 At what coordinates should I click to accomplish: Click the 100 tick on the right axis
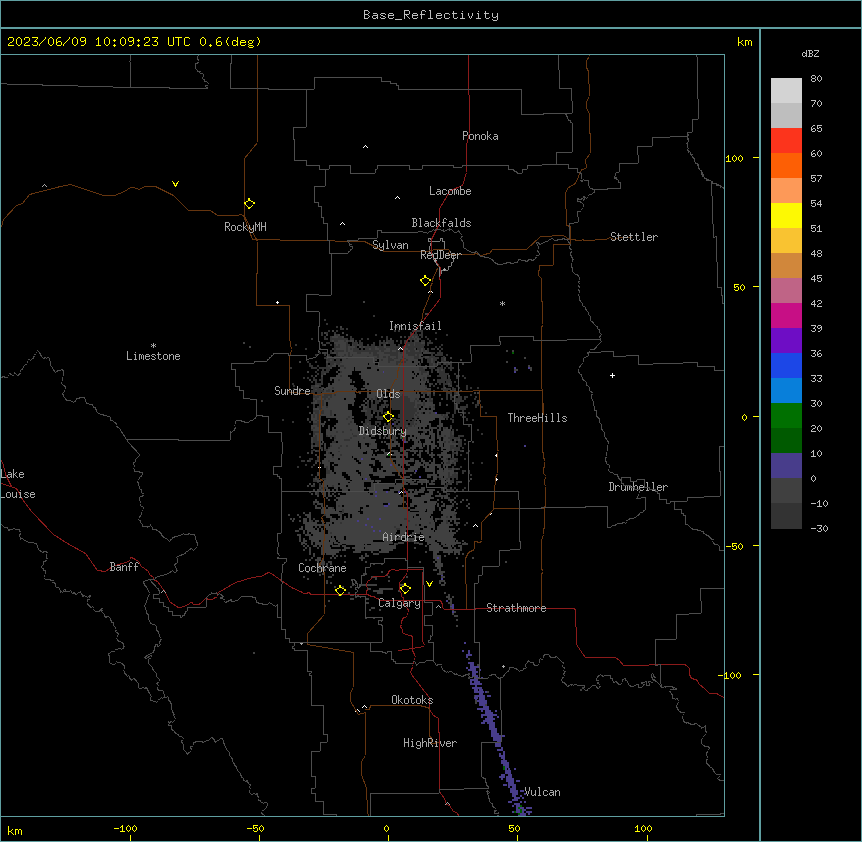point(734,158)
